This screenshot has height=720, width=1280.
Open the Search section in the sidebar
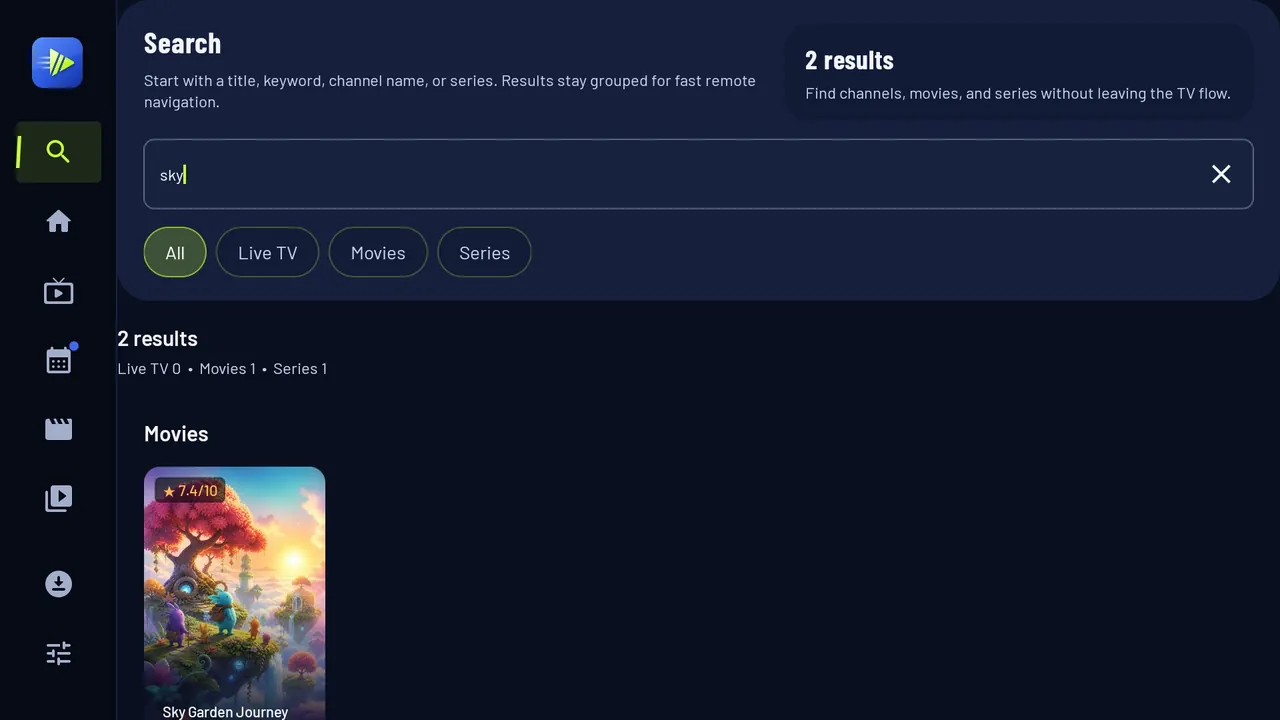click(58, 152)
